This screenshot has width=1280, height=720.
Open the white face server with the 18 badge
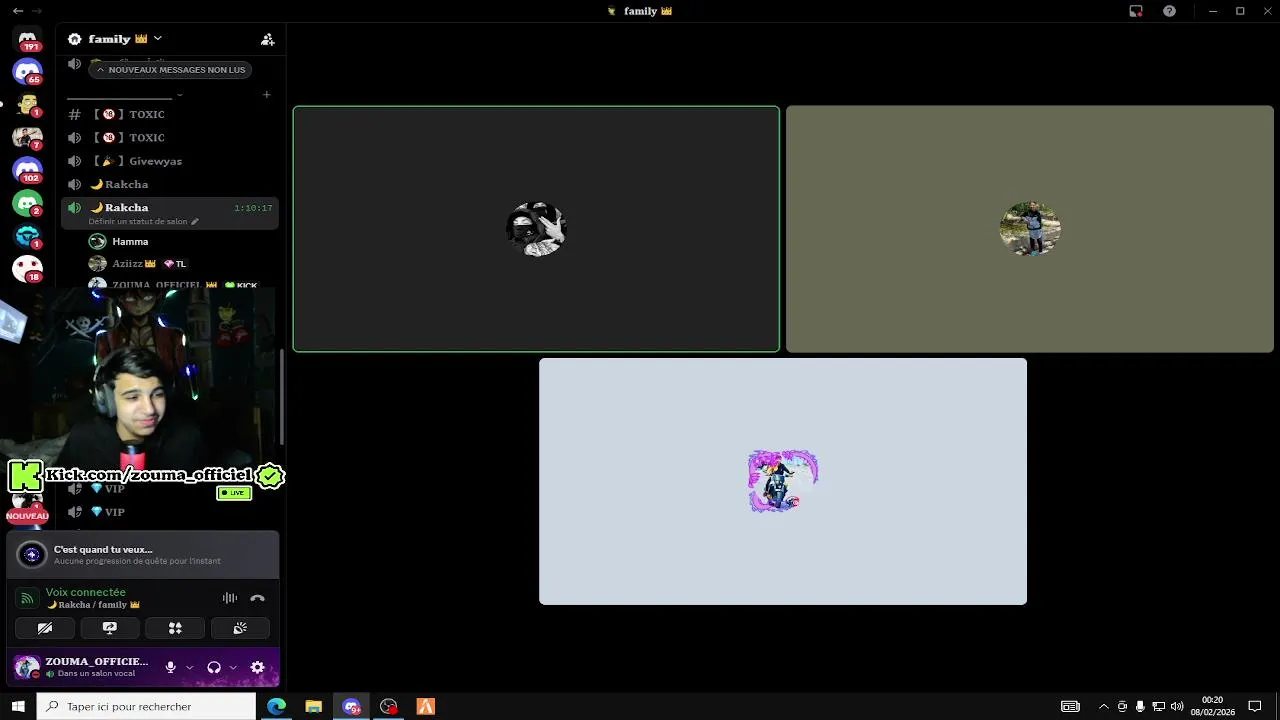(x=28, y=269)
